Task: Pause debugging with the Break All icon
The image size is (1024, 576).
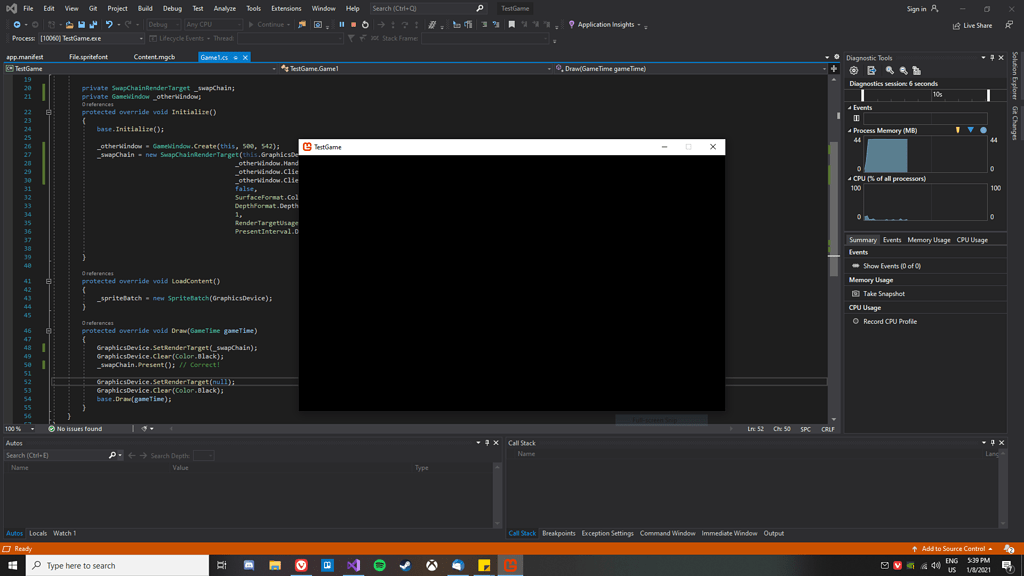Action: click(342, 25)
